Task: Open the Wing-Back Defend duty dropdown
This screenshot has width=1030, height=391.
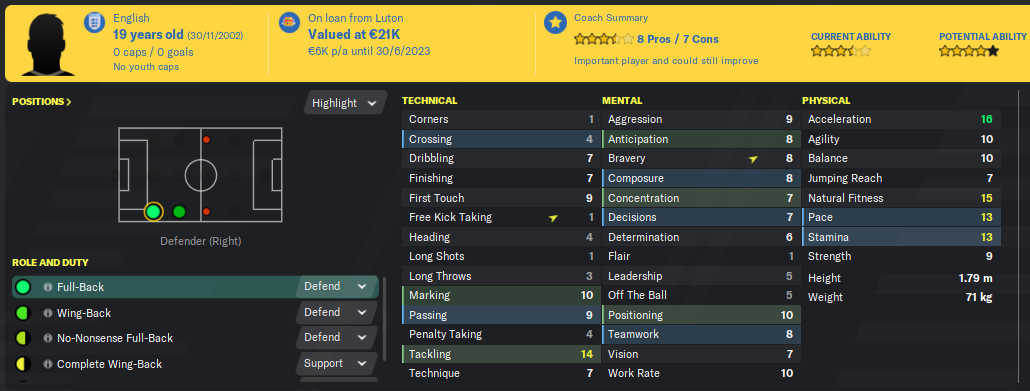Action: tap(334, 312)
